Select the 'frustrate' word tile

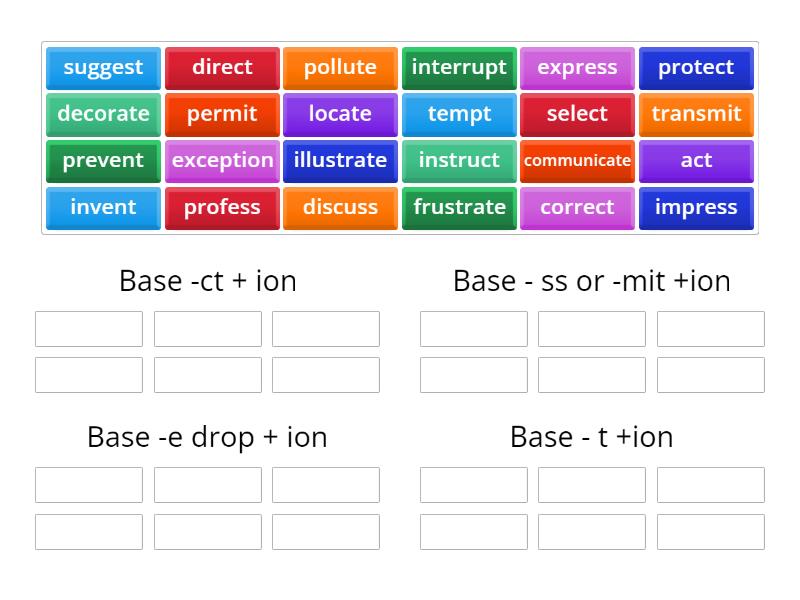[x=459, y=208]
